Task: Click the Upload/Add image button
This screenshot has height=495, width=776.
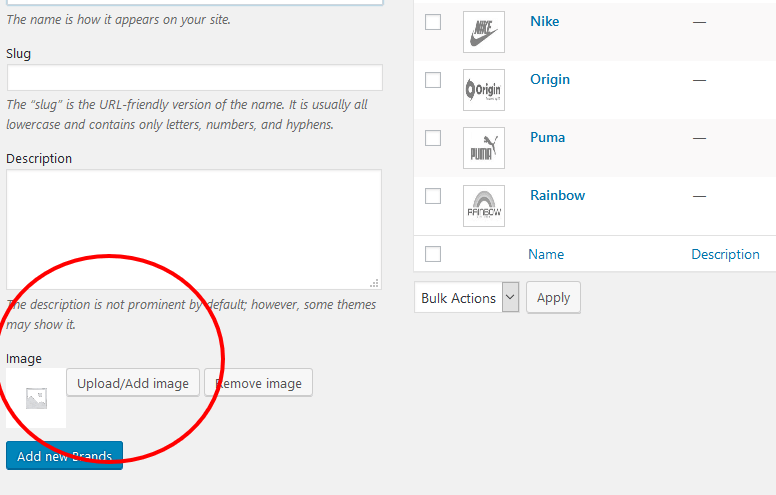Action: tap(133, 383)
